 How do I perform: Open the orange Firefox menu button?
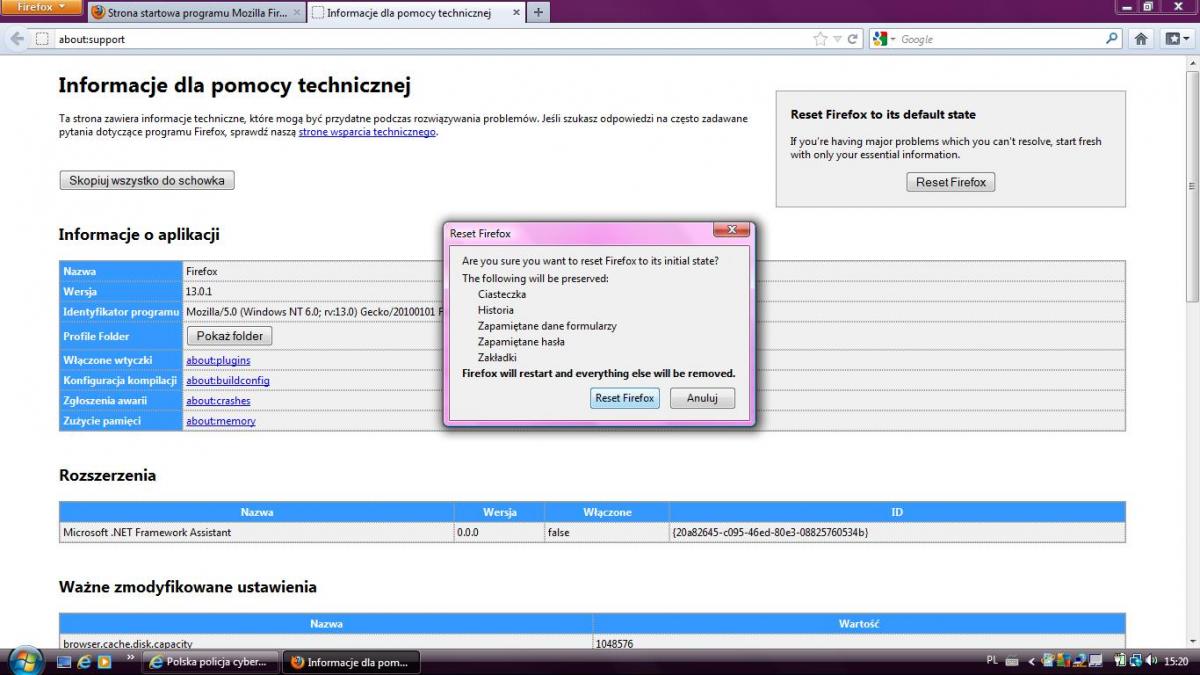pos(41,7)
